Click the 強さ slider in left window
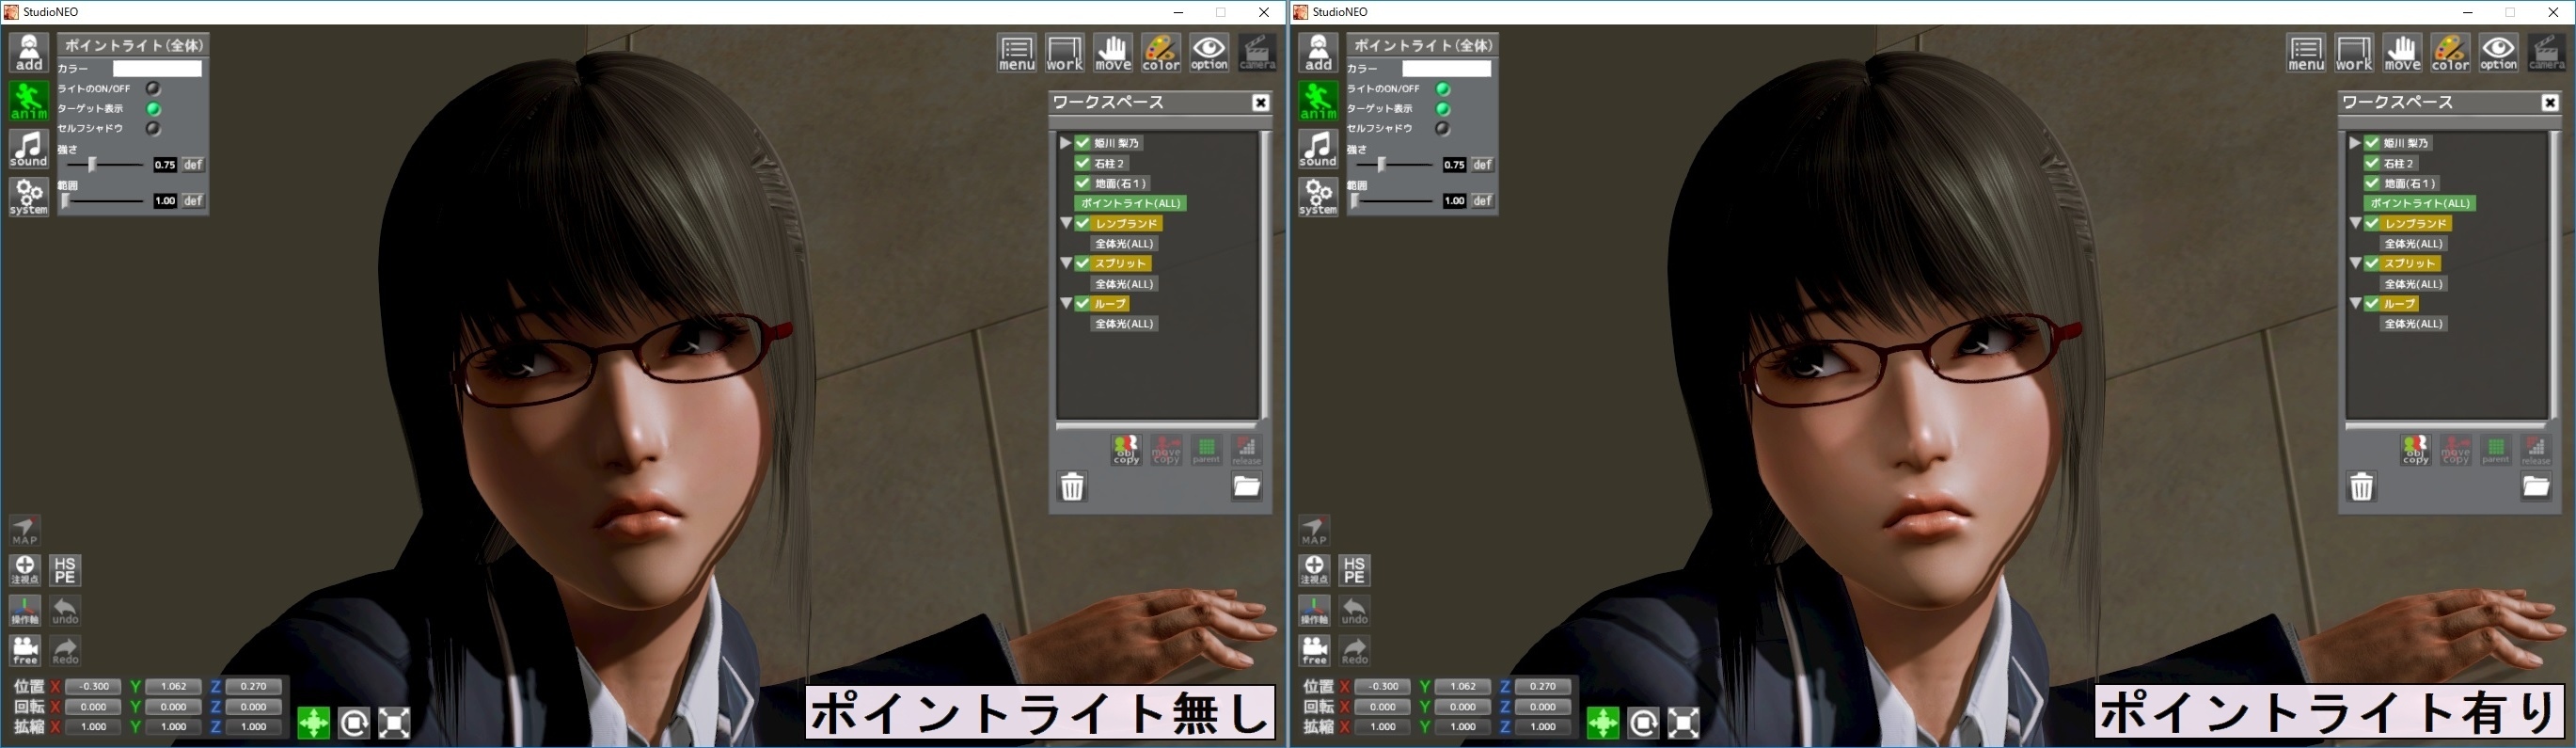Viewport: 2576px width, 748px height. click(x=105, y=164)
